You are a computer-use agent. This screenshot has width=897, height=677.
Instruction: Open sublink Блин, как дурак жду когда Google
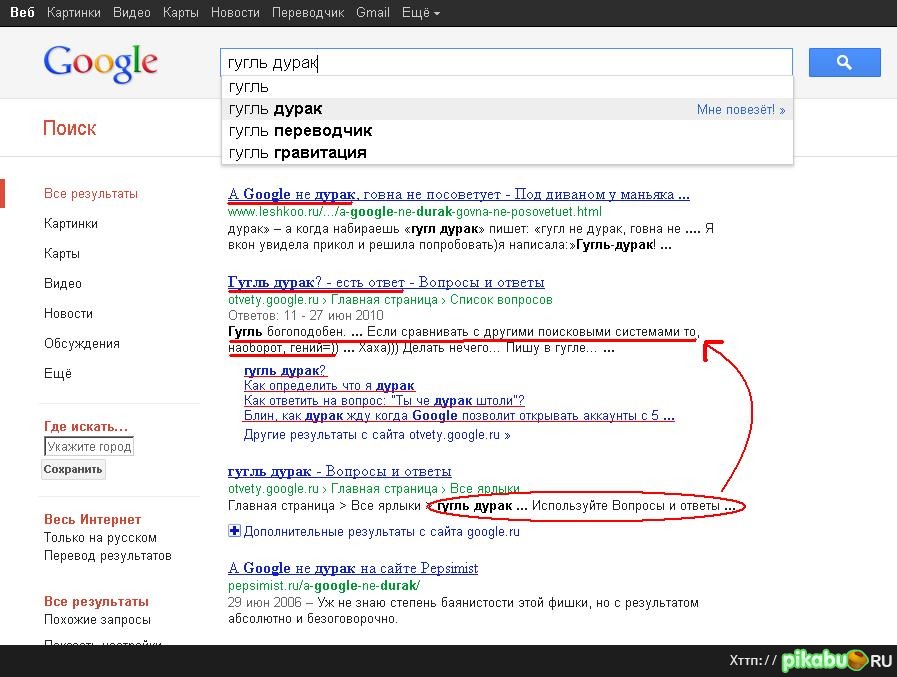coord(459,415)
